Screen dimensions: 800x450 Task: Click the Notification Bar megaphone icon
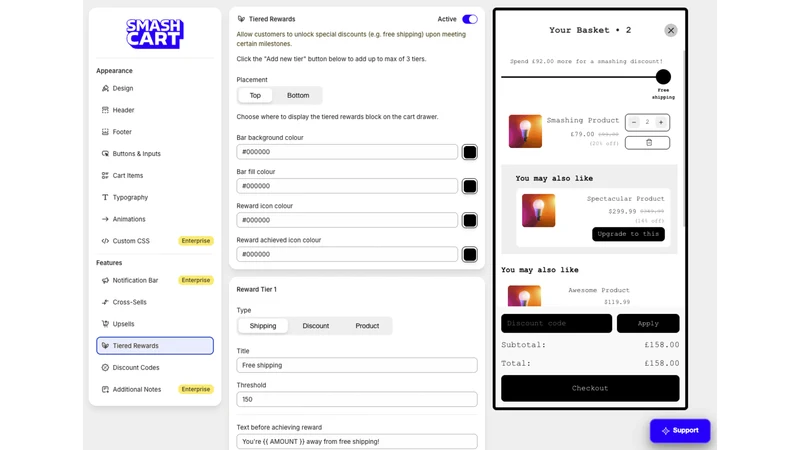click(x=105, y=280)
